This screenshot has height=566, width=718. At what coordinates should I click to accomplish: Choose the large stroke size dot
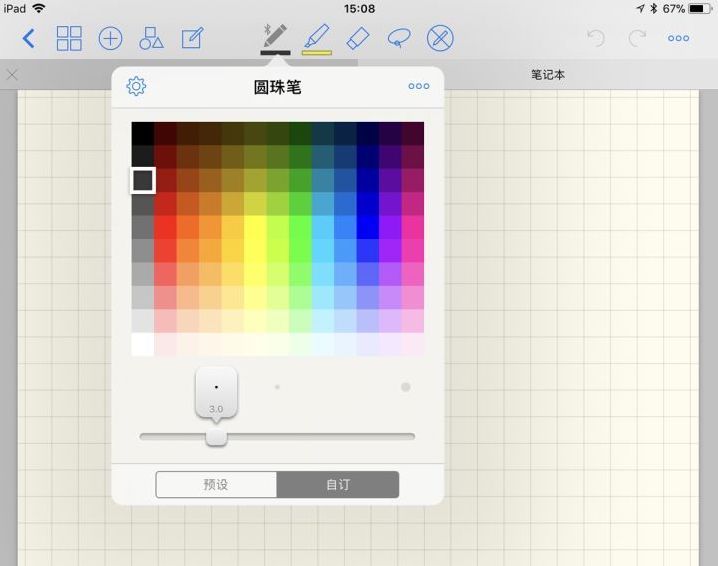tap(405, 387)
